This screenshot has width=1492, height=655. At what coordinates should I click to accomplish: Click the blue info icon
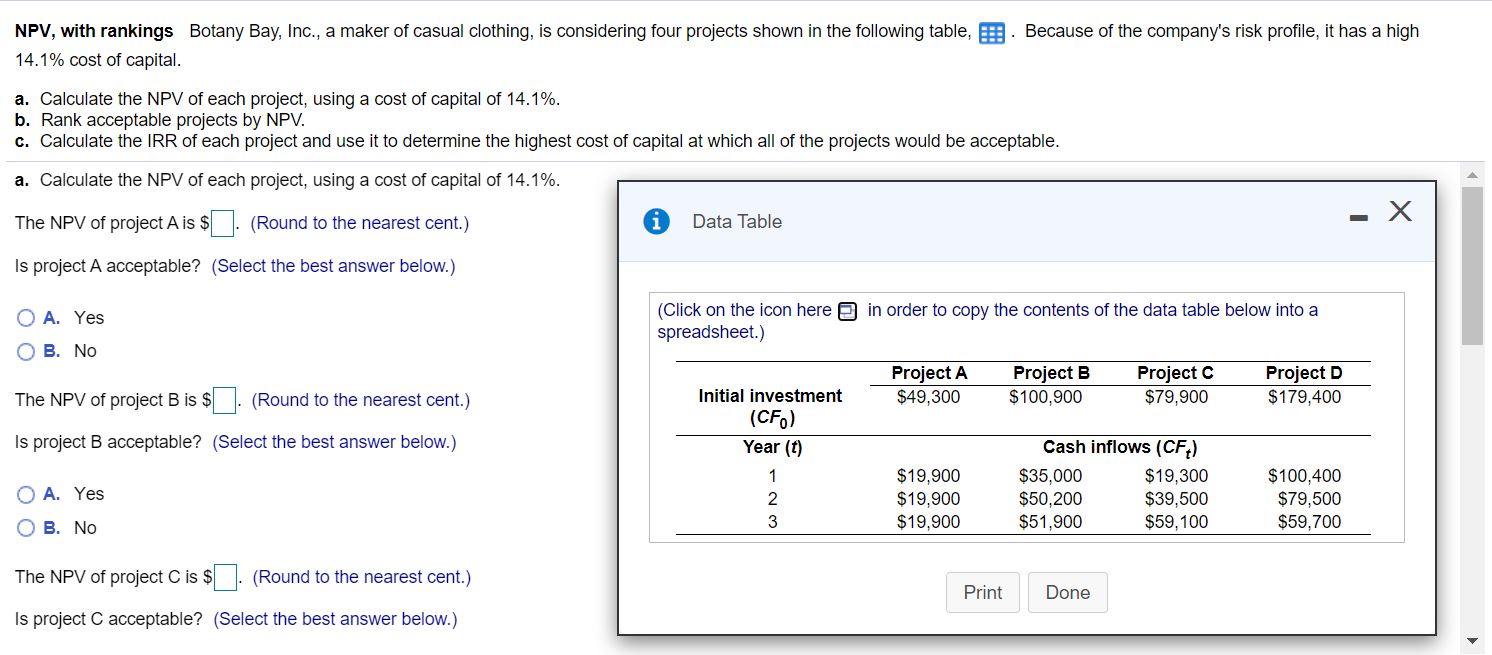658,222
